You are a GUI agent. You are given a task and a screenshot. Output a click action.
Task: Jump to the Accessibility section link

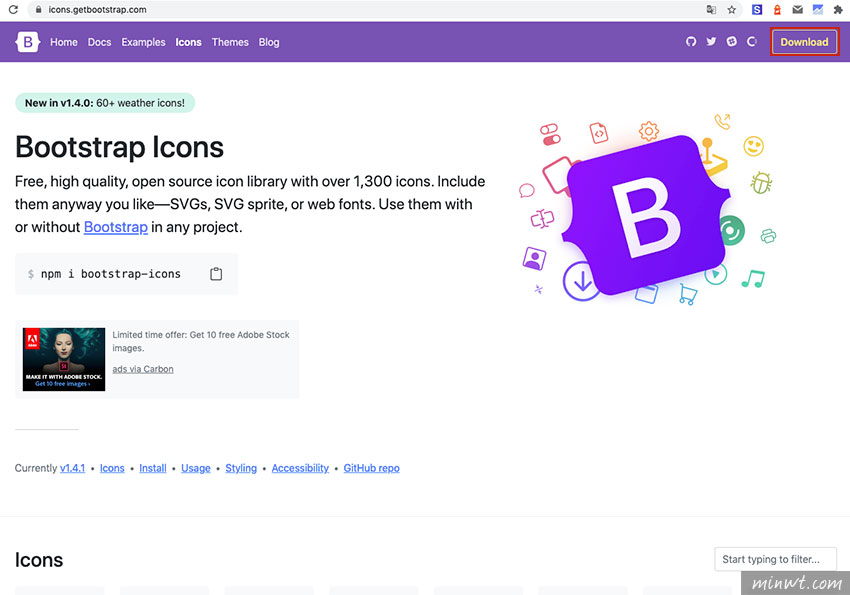[x=300, y=468]
